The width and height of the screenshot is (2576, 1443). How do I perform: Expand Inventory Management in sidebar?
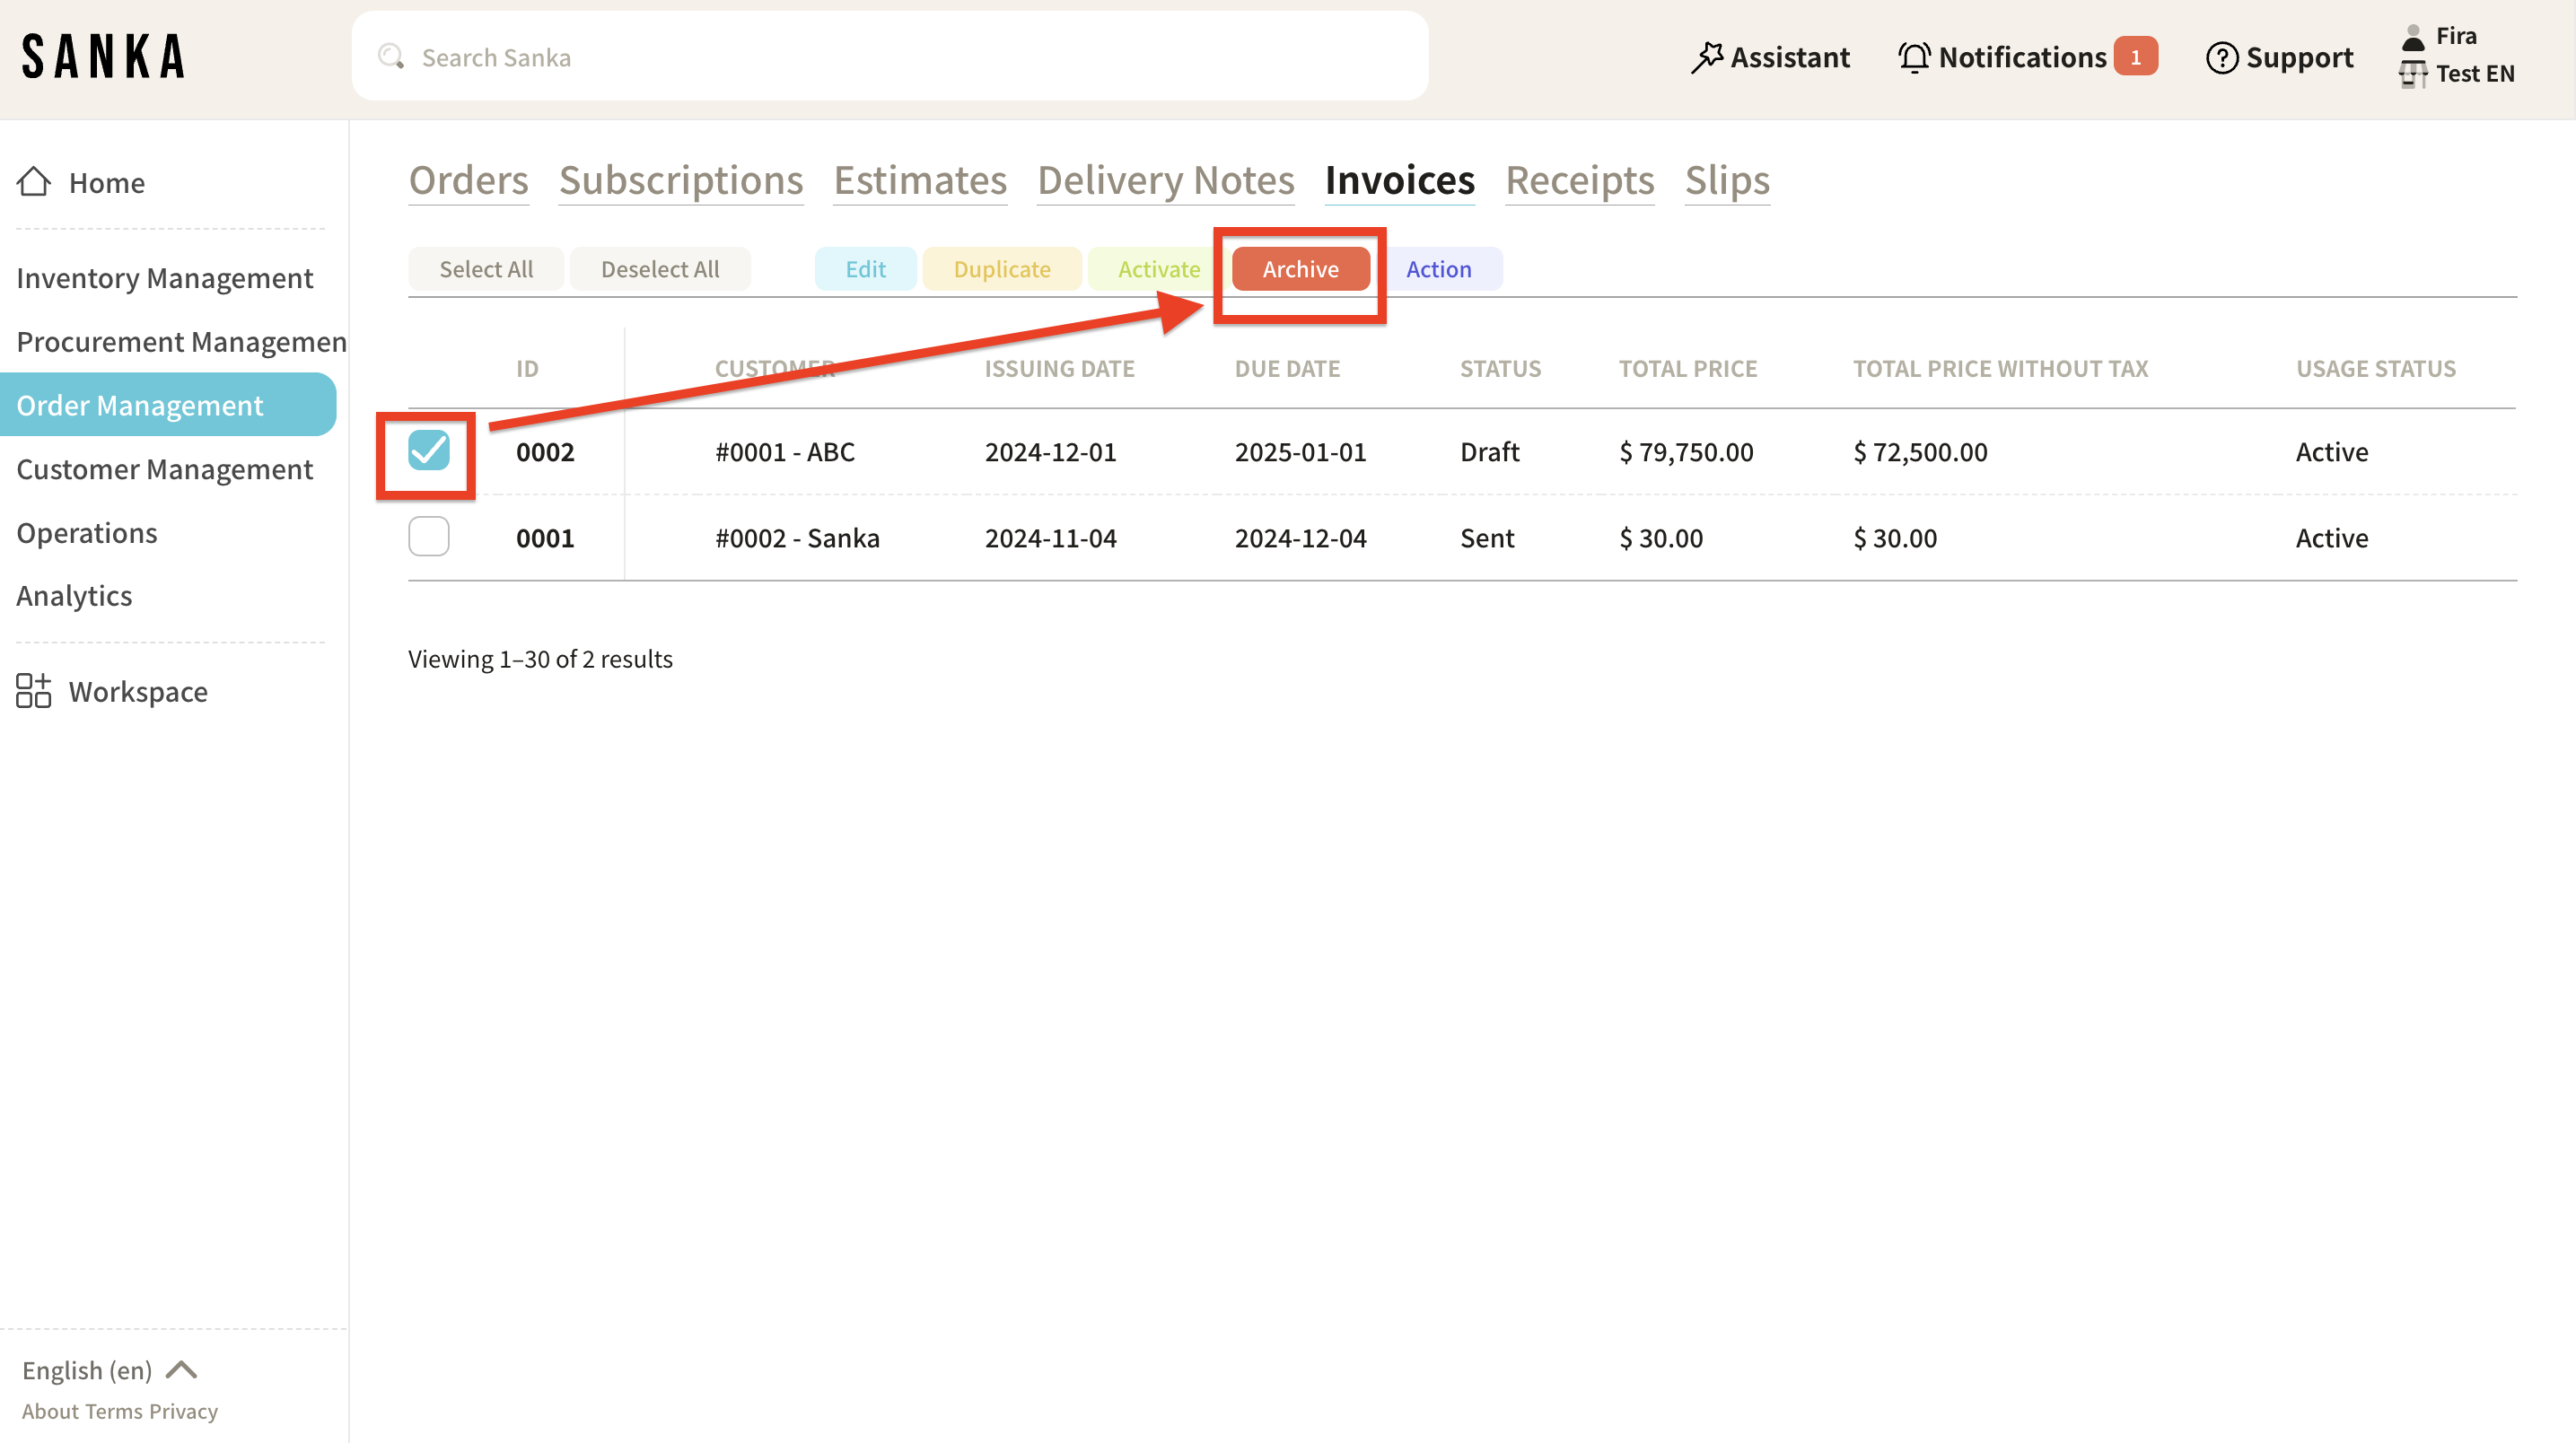click(165, 278)
